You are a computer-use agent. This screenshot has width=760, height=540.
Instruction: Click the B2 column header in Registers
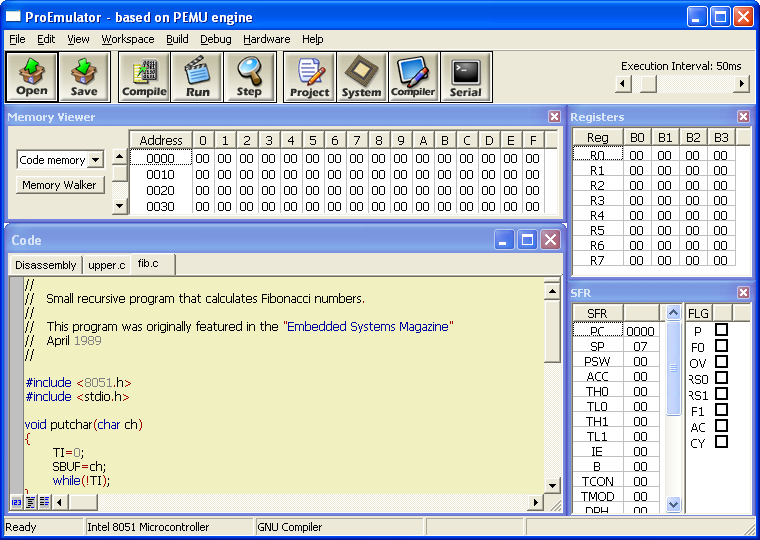[693, 138]
